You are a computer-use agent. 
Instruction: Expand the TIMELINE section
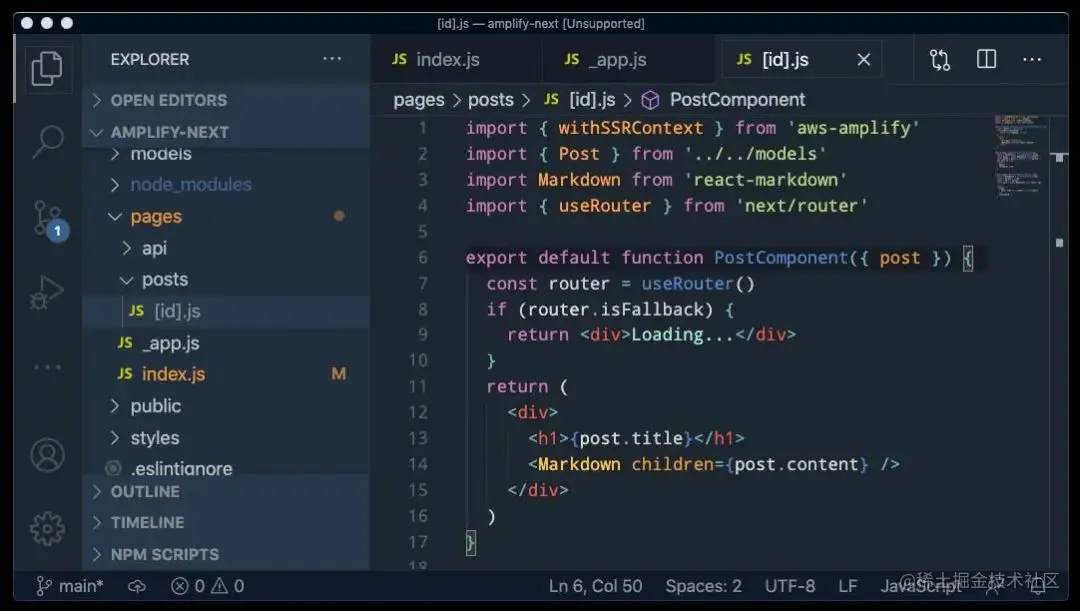click(x=226, y=523)
